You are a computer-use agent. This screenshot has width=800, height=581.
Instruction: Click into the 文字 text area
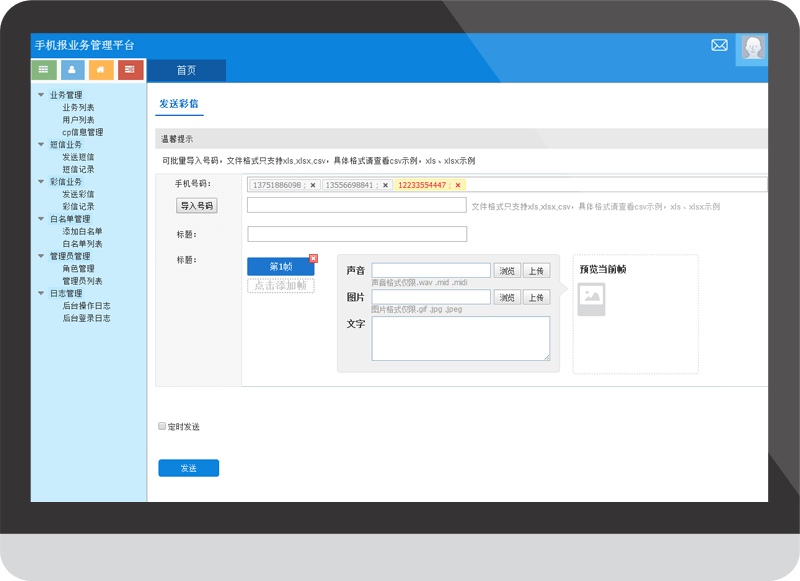click(x=461, y=339)
